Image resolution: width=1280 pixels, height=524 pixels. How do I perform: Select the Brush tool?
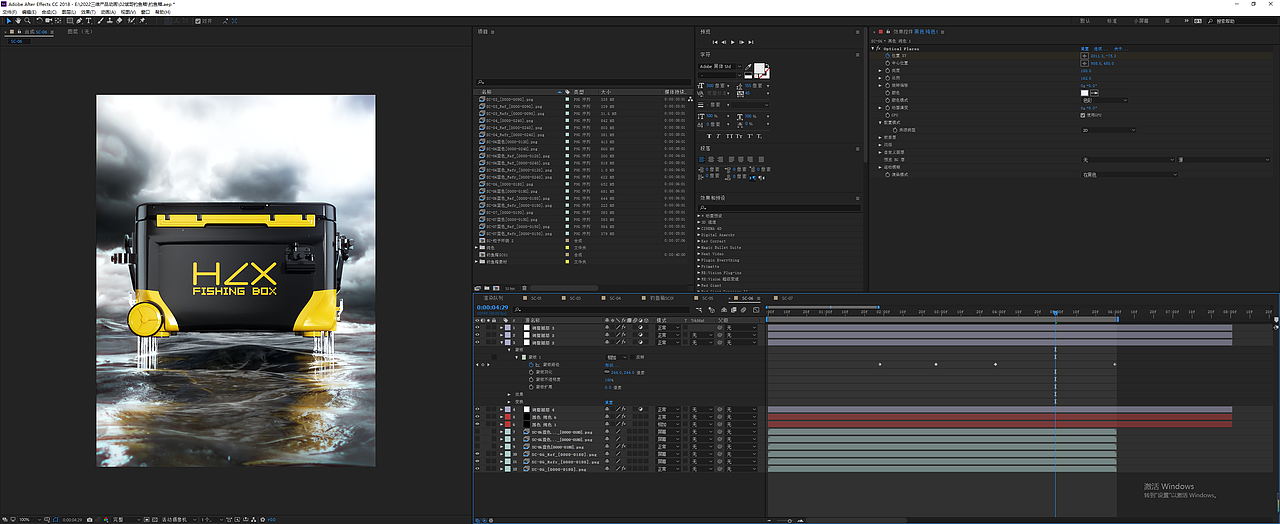[100, 21]
